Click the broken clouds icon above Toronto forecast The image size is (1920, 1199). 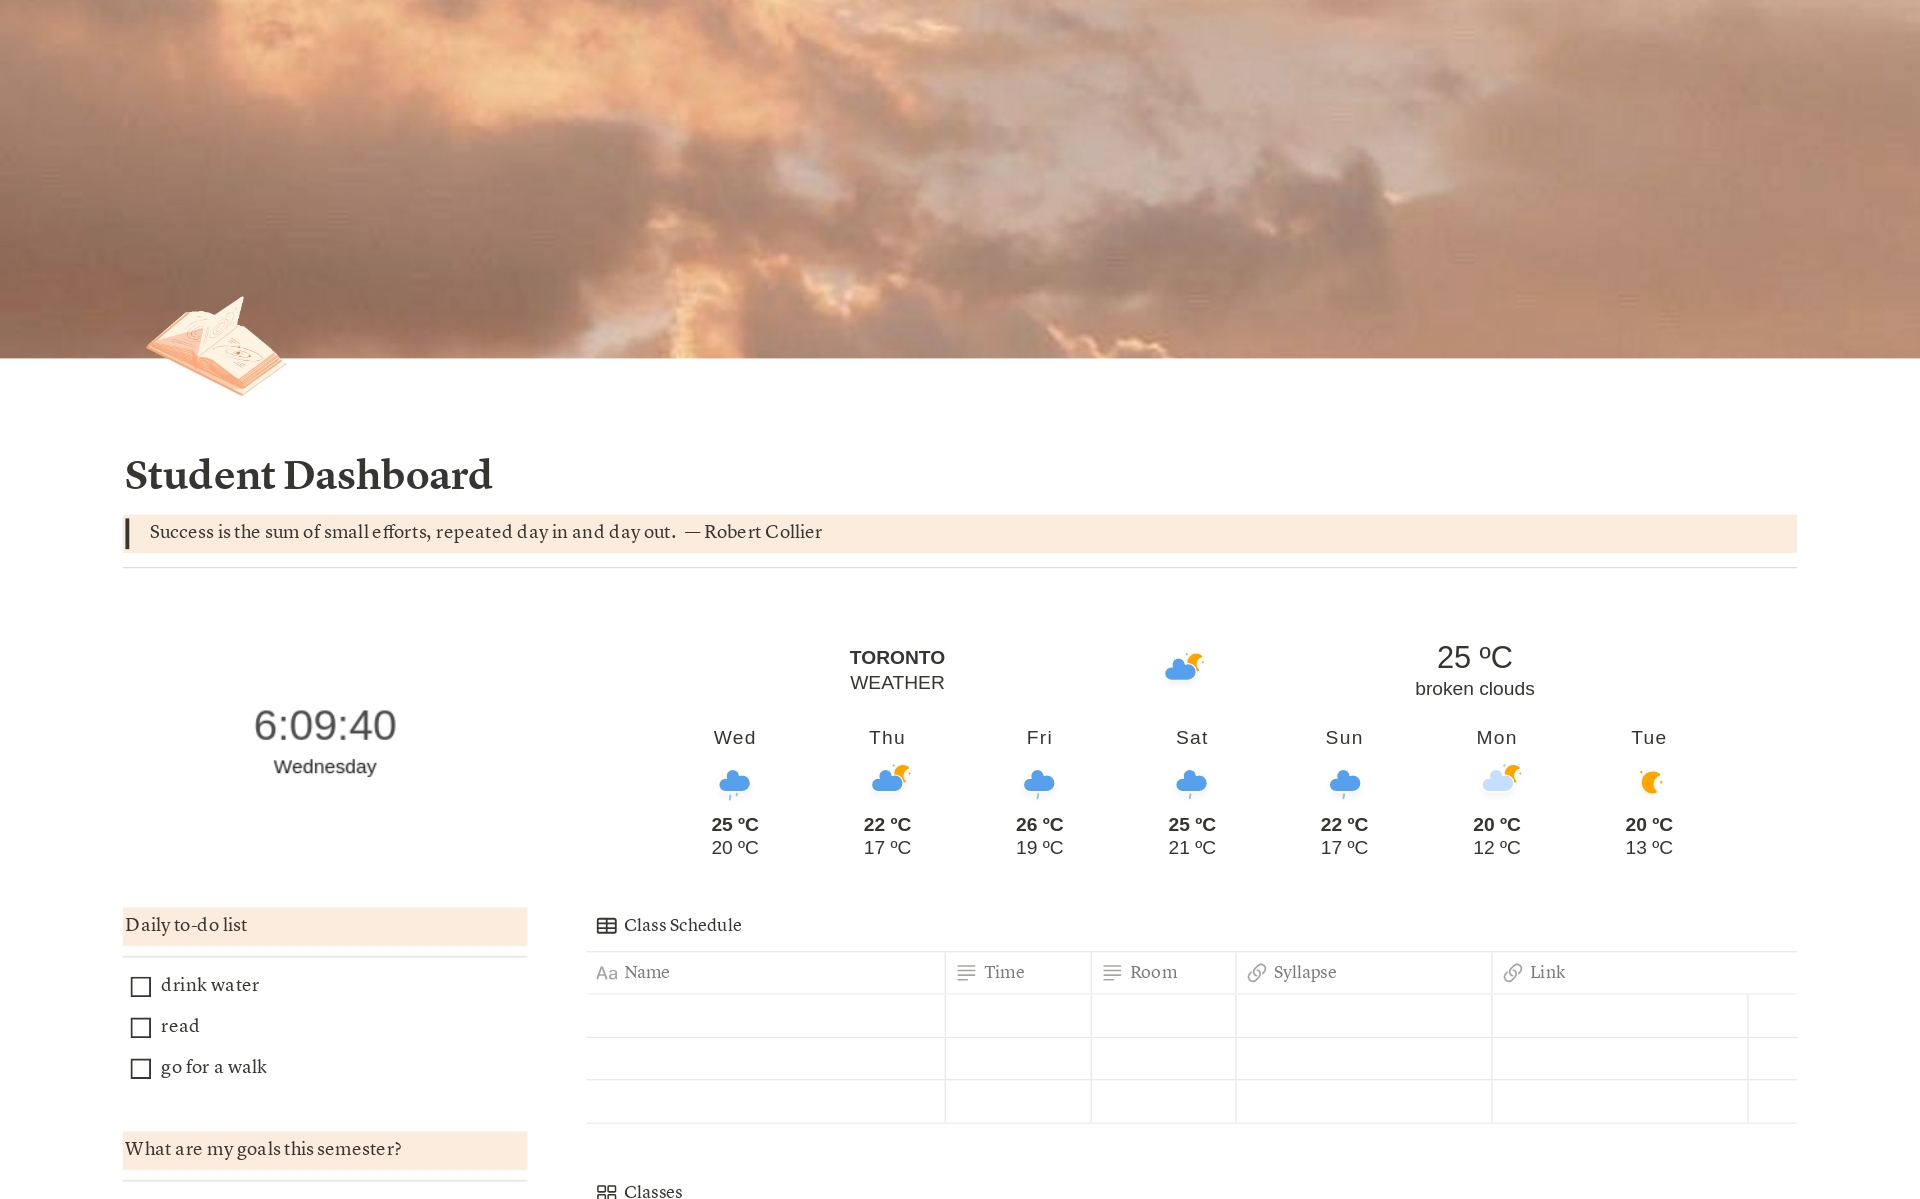click(1181, 665)
